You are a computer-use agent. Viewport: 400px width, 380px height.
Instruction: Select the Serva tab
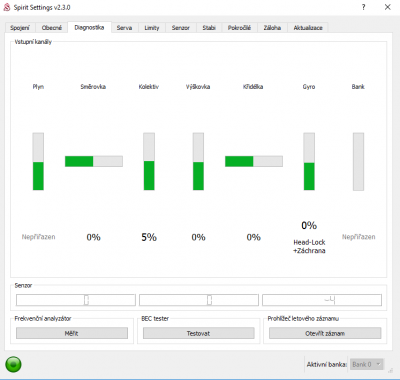124,28
